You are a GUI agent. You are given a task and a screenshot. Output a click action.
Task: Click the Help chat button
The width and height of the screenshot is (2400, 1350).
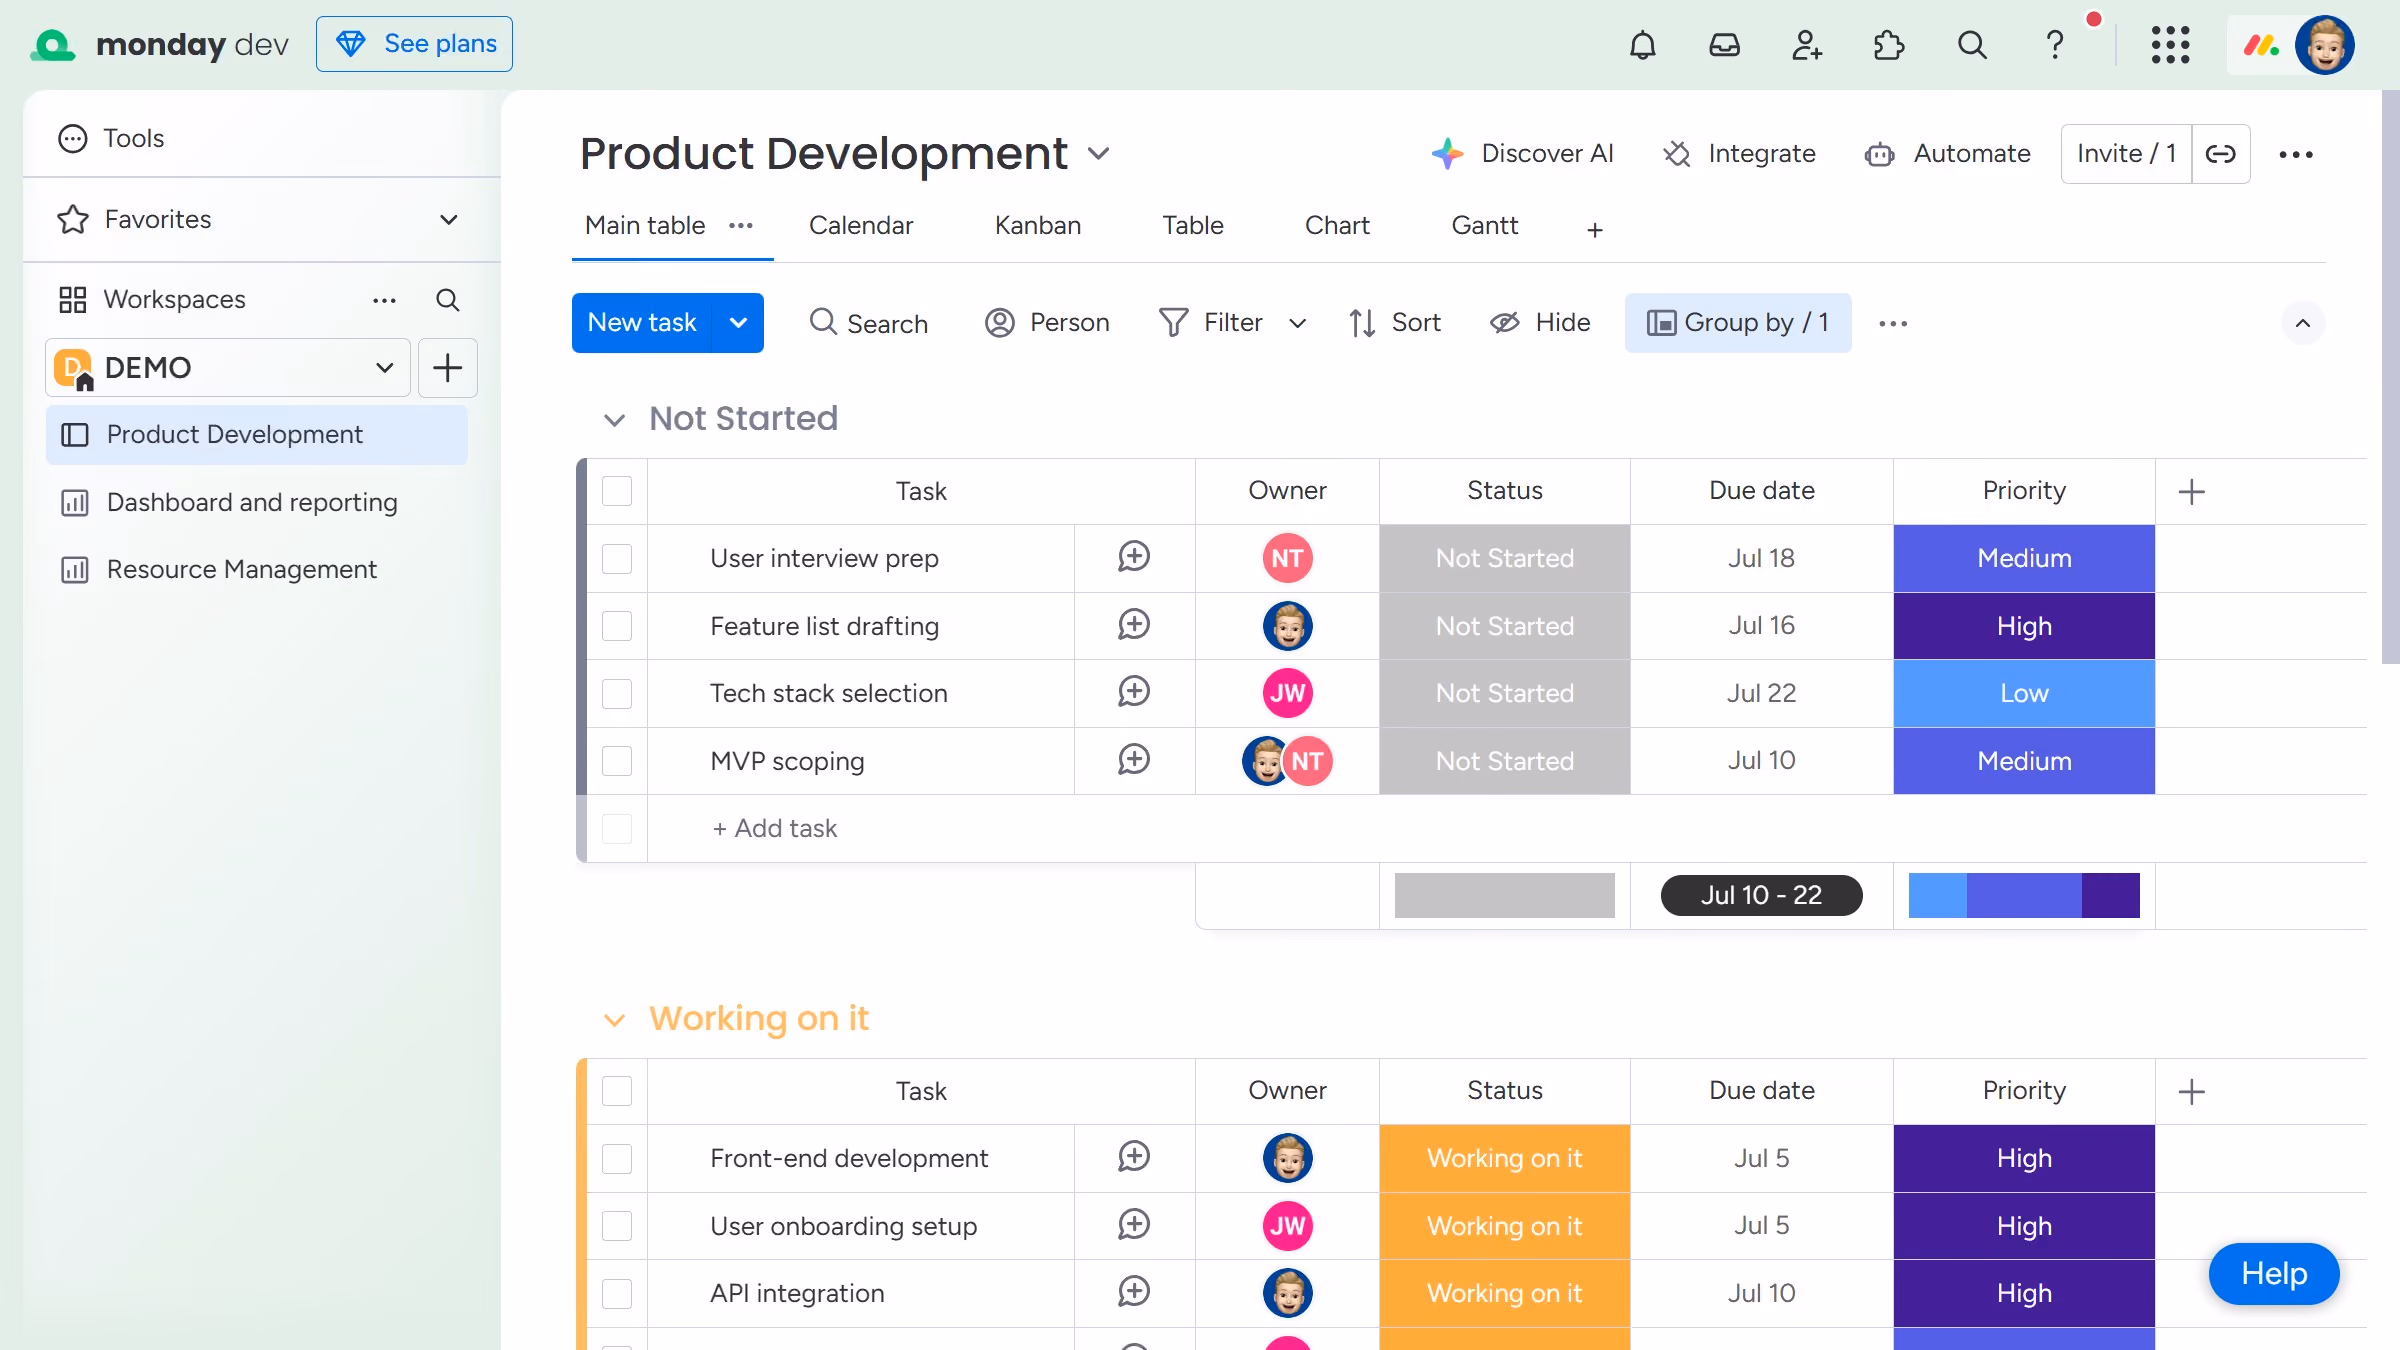[x=2274, y=1274]
